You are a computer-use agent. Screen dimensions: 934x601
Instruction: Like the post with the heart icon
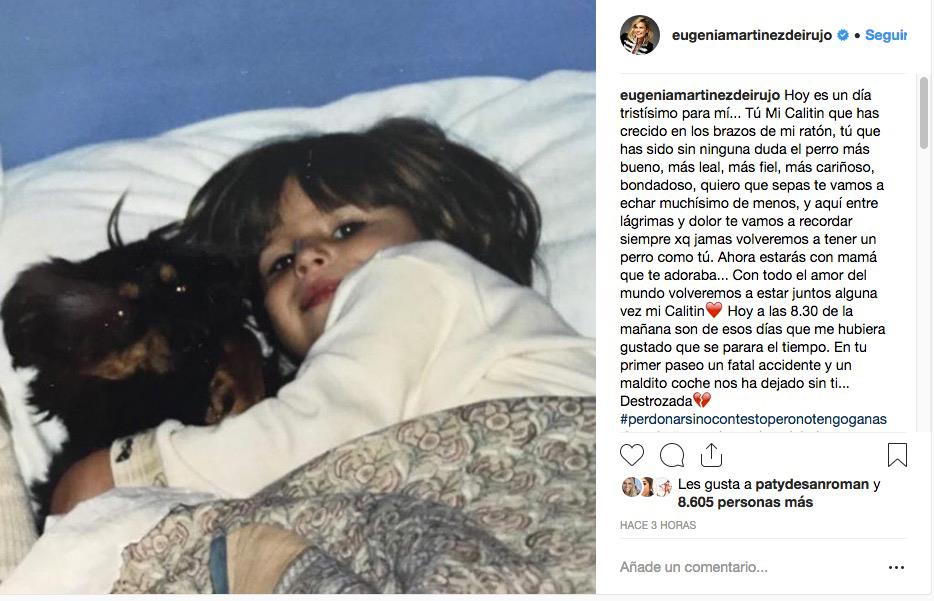pos(631,455)
